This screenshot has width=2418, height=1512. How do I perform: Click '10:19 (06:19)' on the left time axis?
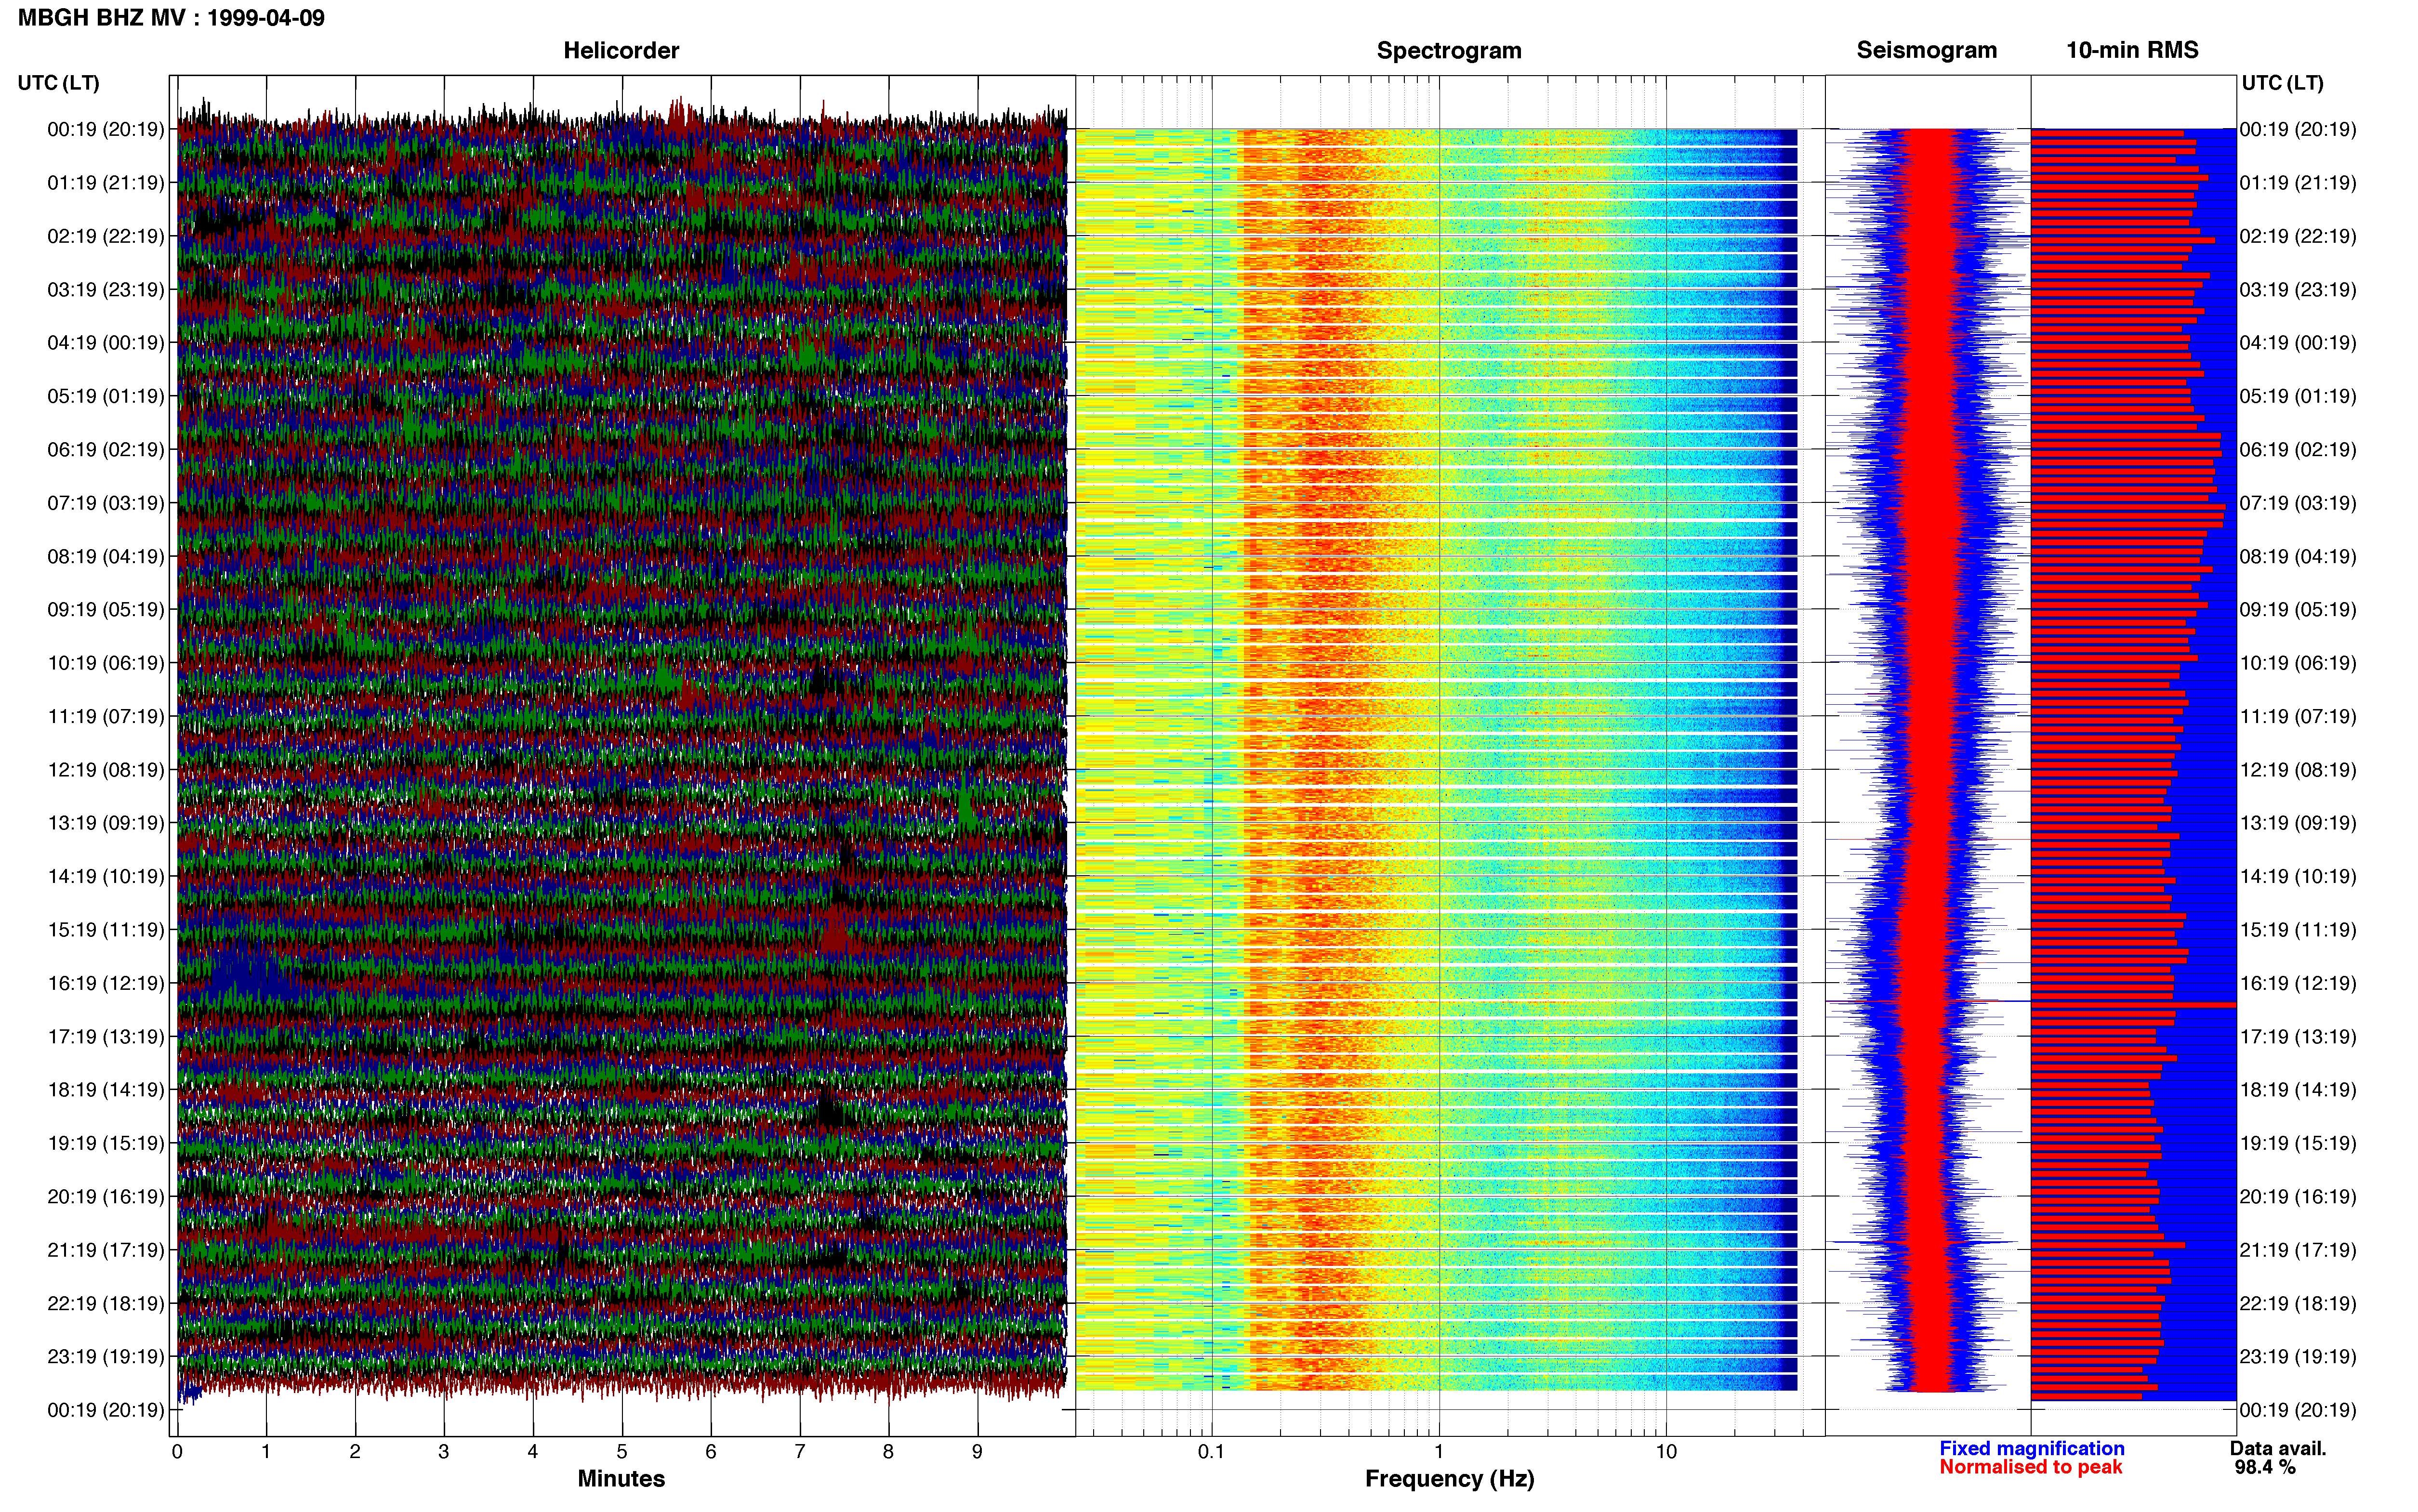[x=106, y=663]
